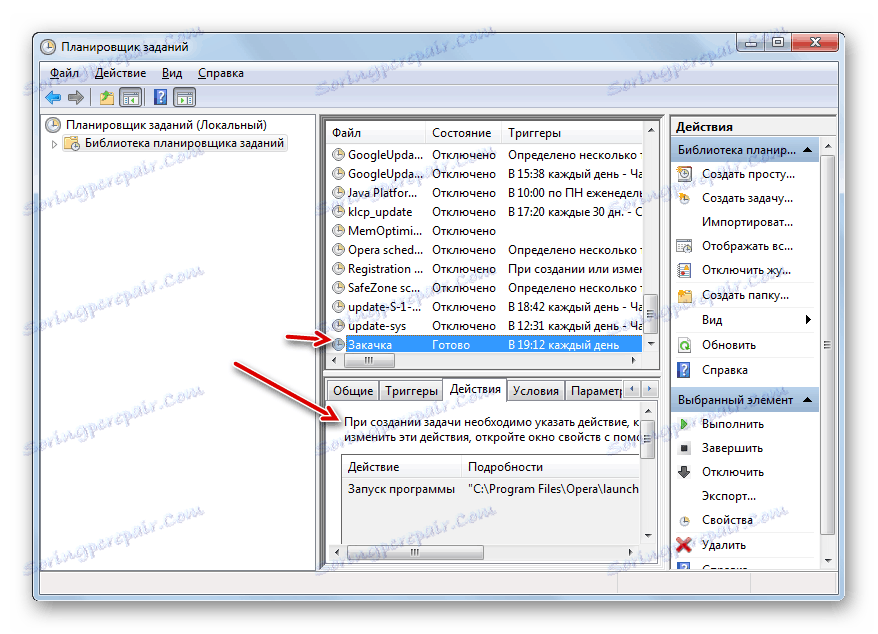The width and height of the screenshot is (878, 634).
Task: Select the update-S-1-... task row
Action: coord(485,307)
